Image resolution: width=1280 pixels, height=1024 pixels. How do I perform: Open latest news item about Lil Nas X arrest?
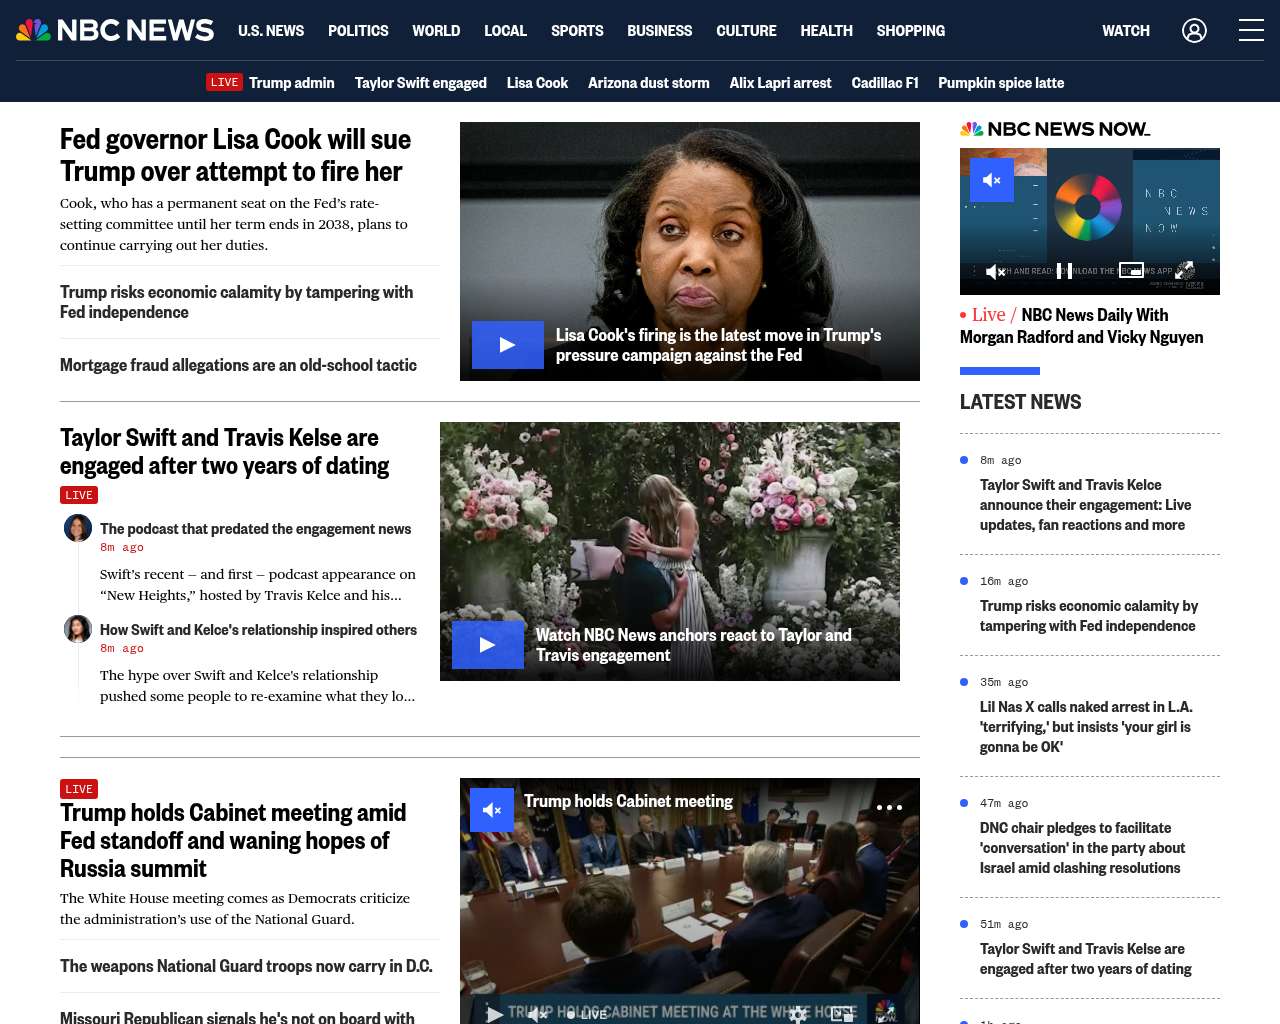click(1086, 727)
